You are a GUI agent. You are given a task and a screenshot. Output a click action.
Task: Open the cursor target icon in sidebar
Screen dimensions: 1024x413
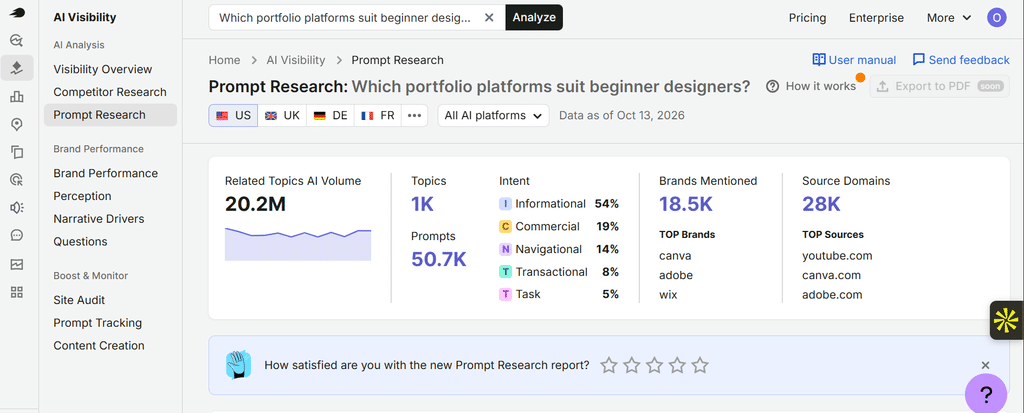[17, 180]
